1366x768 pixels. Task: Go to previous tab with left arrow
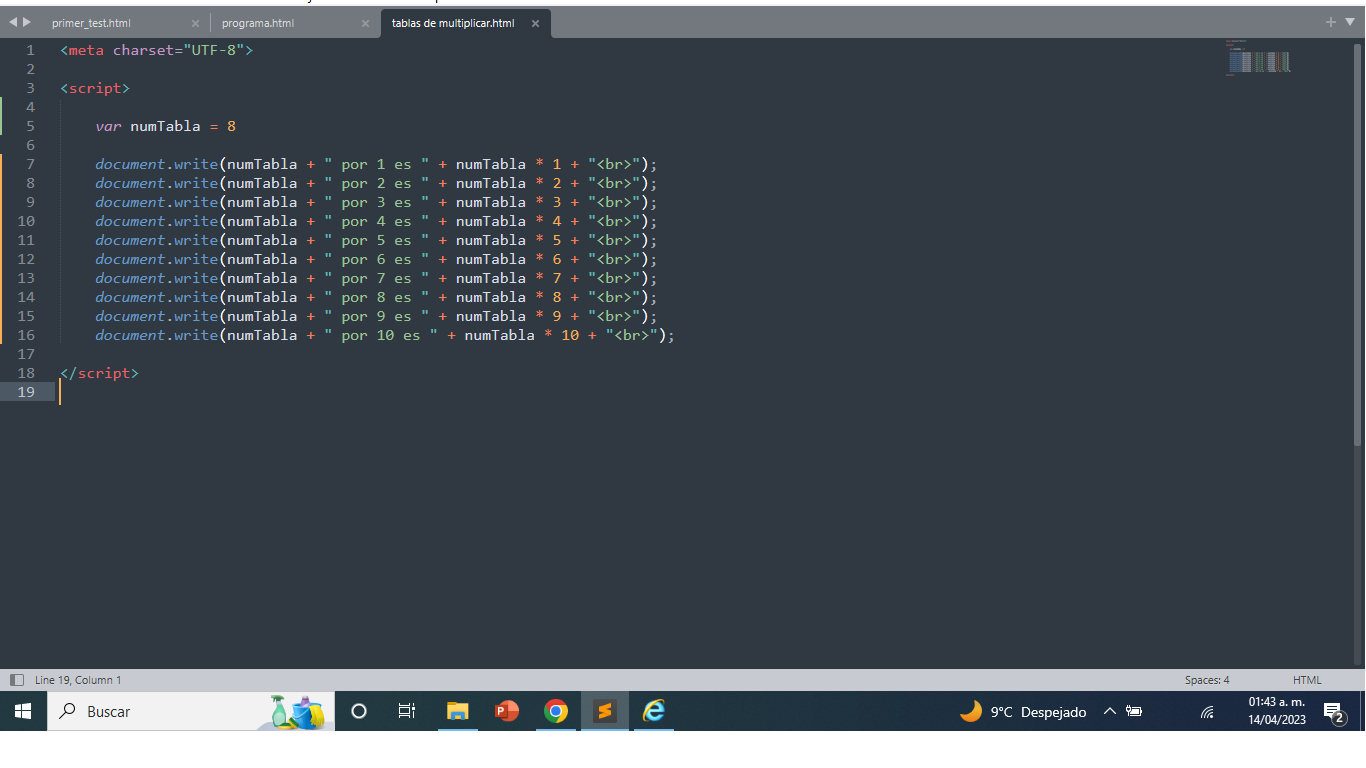[13, 22]
